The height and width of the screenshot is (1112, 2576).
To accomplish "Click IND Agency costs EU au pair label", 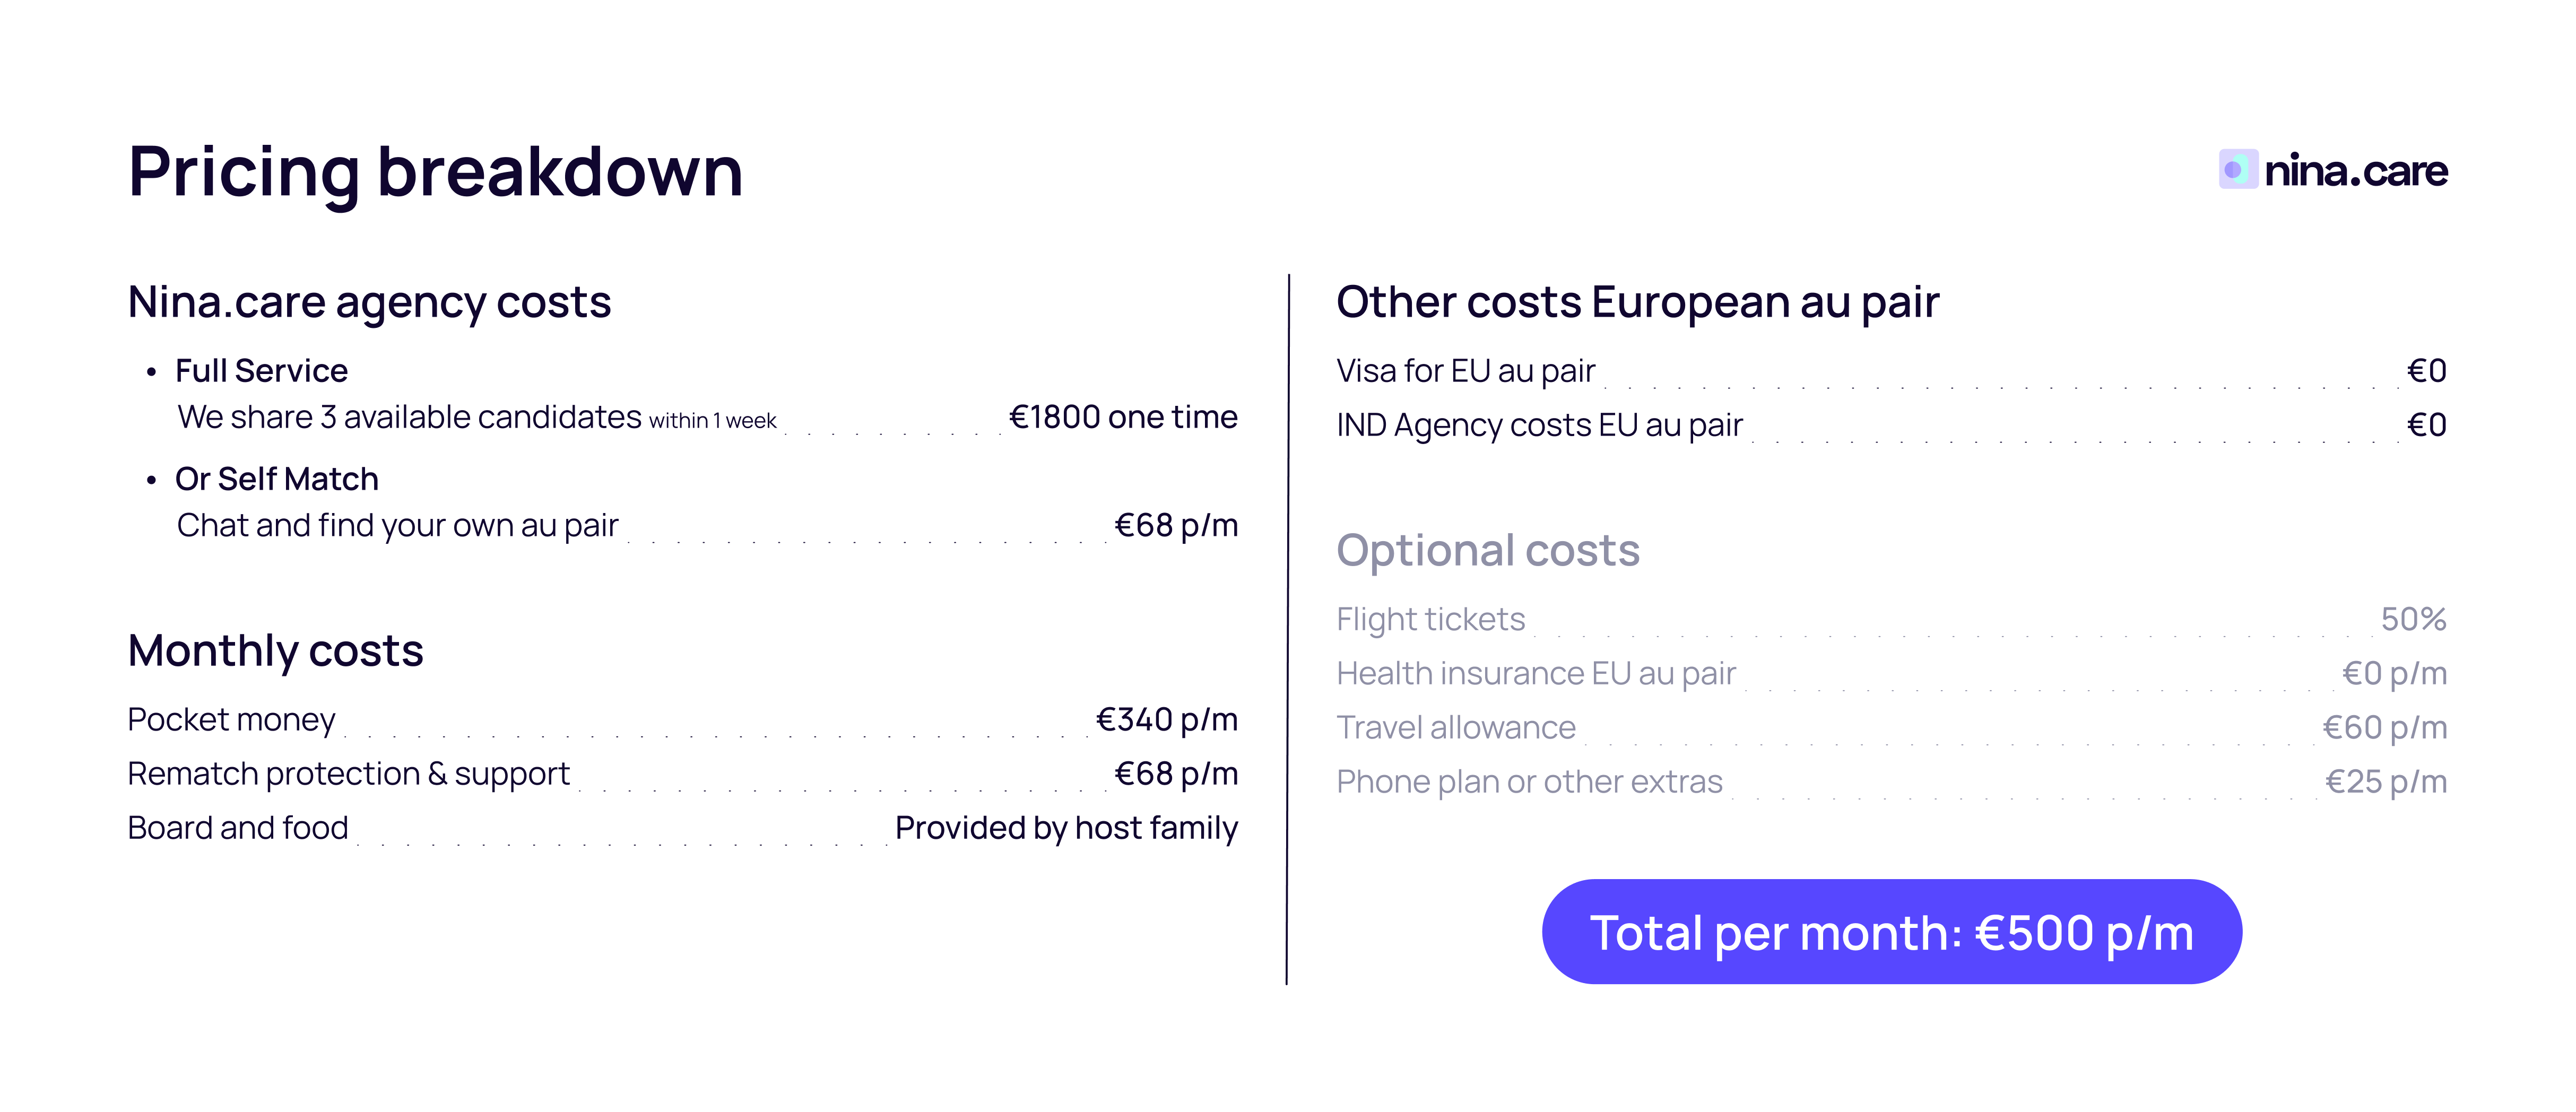I will click(x=1539, y=425).
